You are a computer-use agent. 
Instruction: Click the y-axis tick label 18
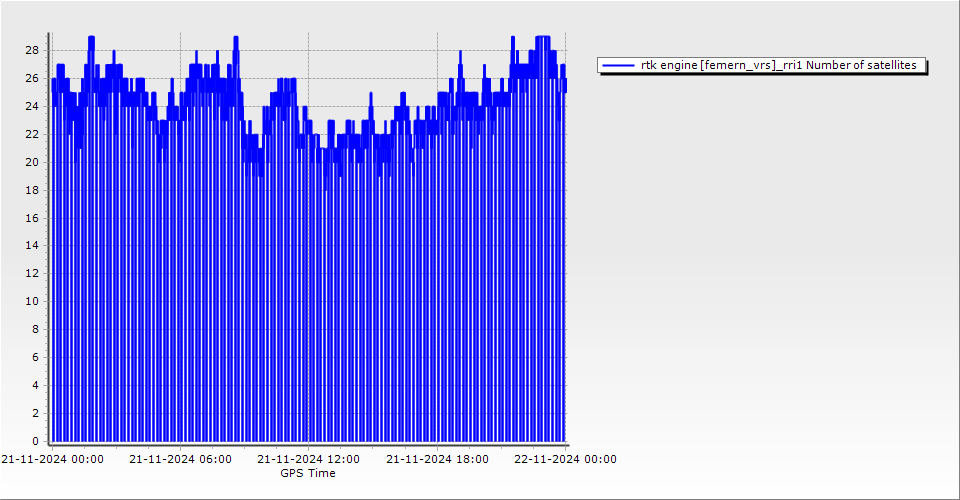point(32,190)
